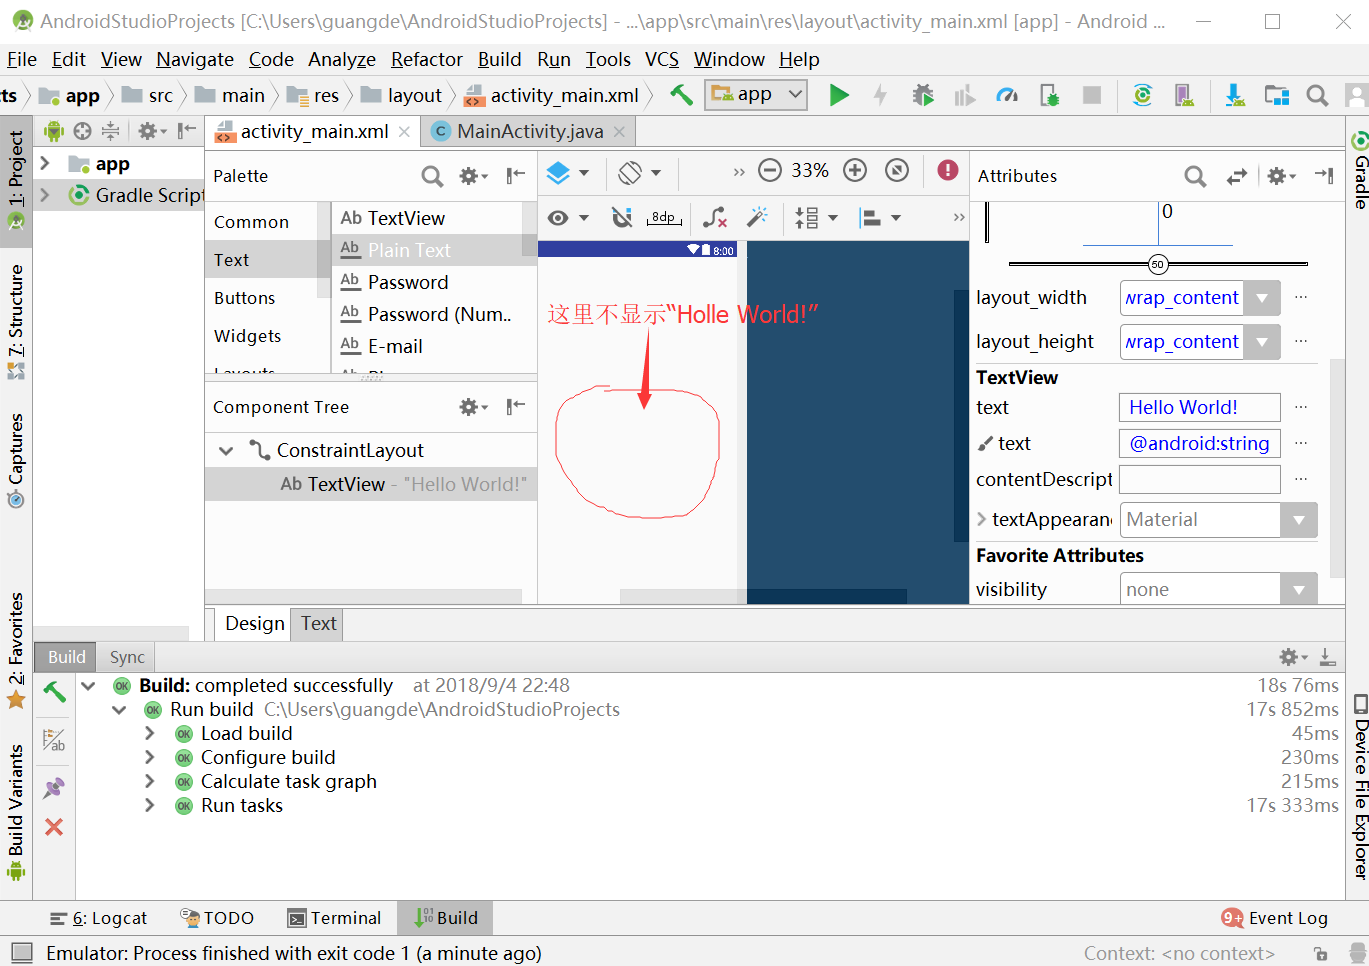Open the TODO tool window

pos(217,918)
